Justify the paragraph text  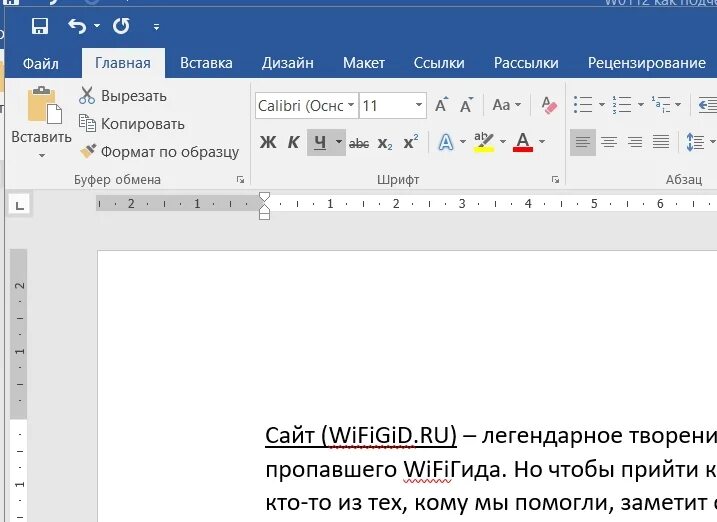[661, 143]
